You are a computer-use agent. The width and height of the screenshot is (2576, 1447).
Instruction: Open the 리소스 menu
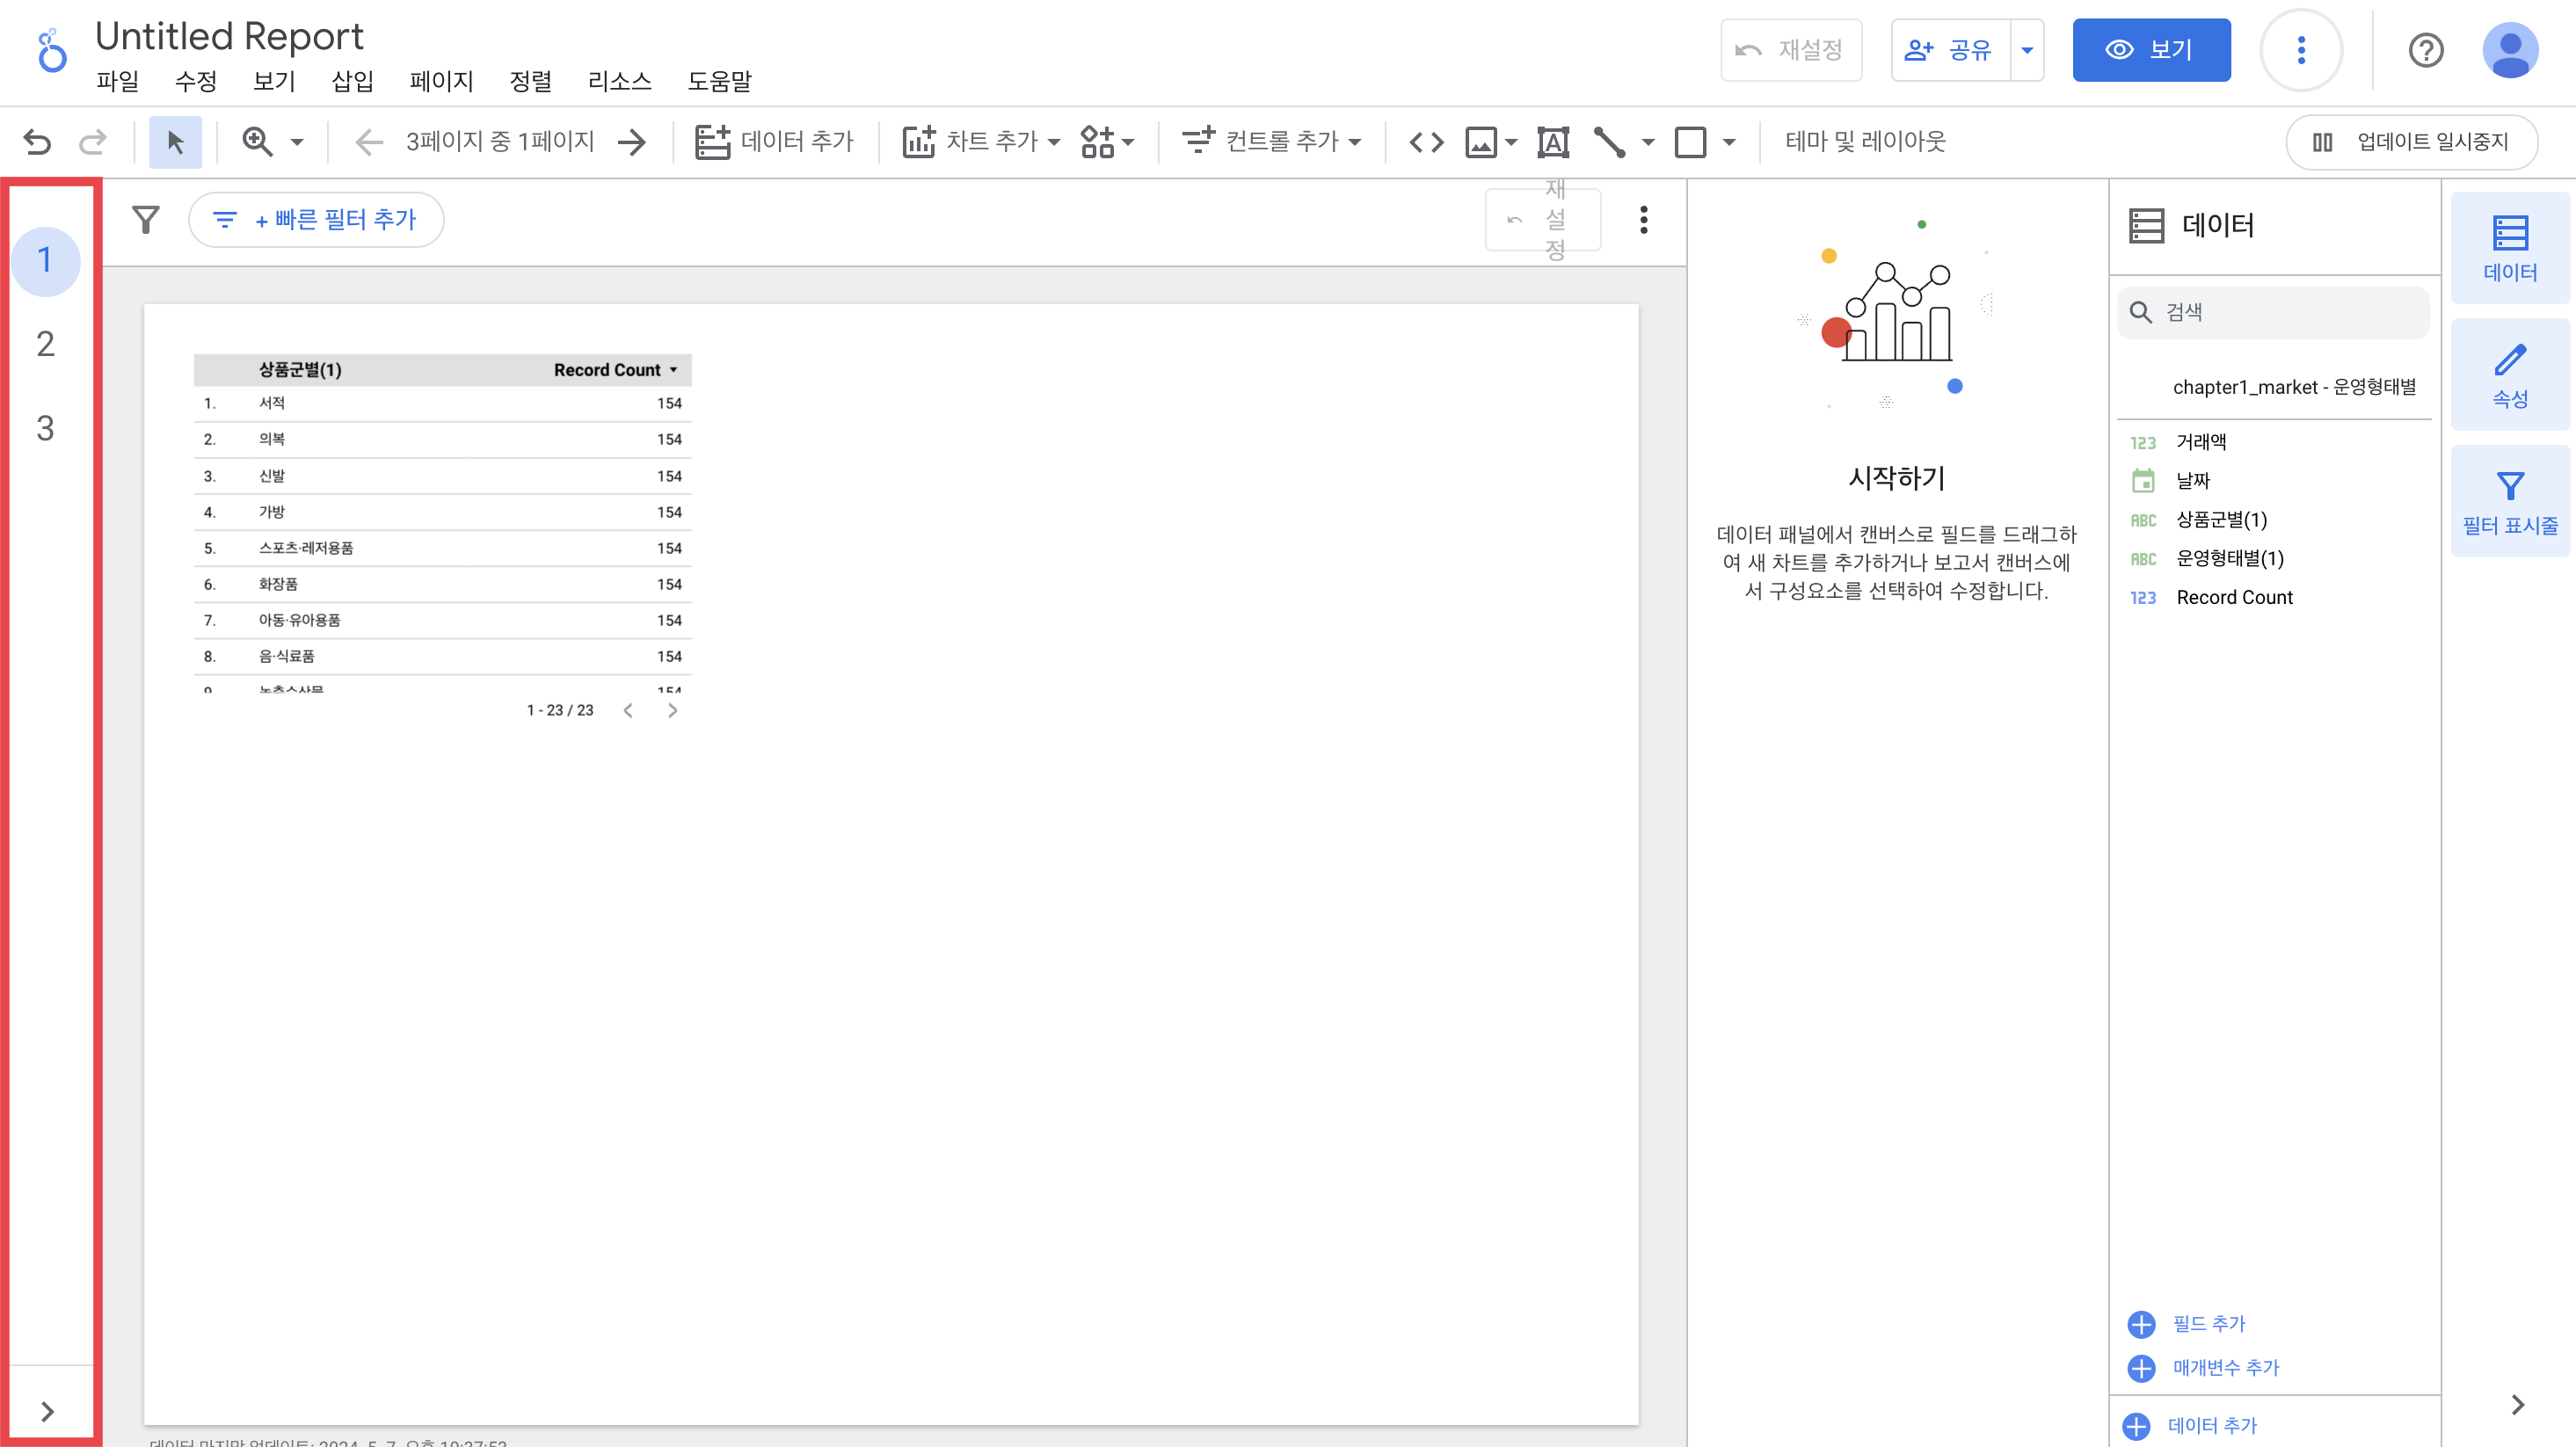point(619,81)
